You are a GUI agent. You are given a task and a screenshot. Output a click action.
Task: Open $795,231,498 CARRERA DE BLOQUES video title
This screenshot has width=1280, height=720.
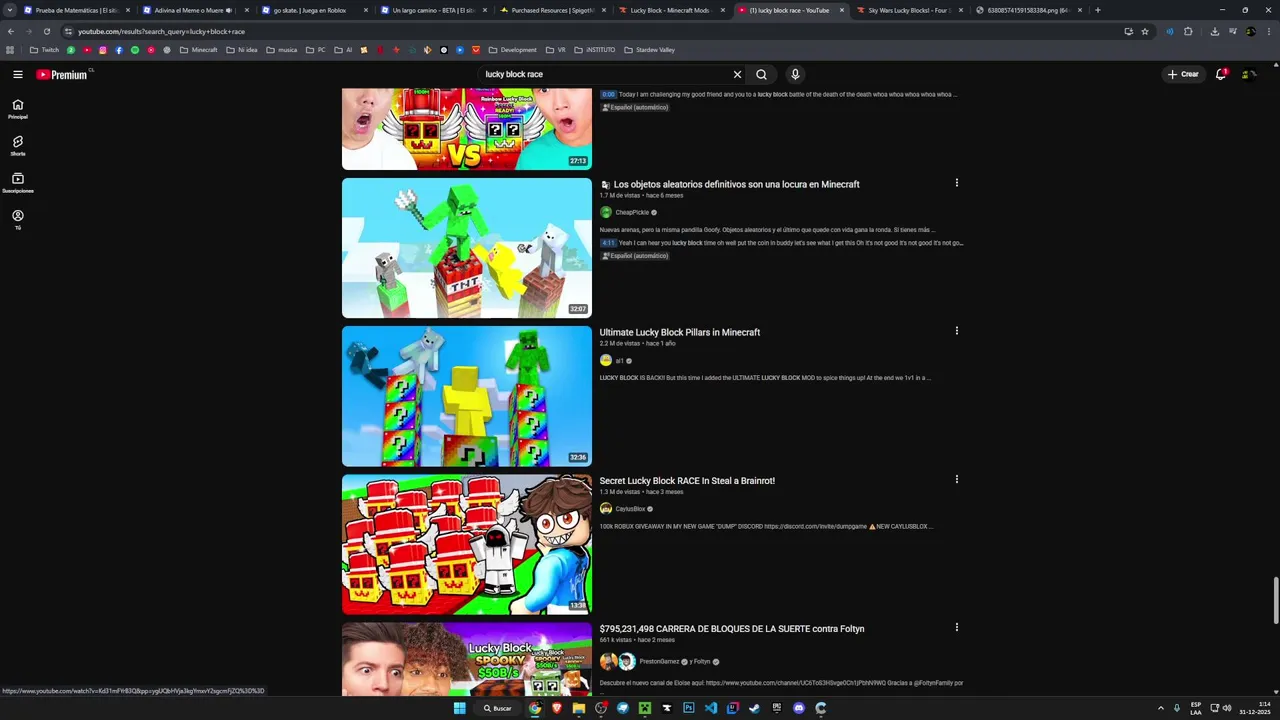(x=732, y=628)
